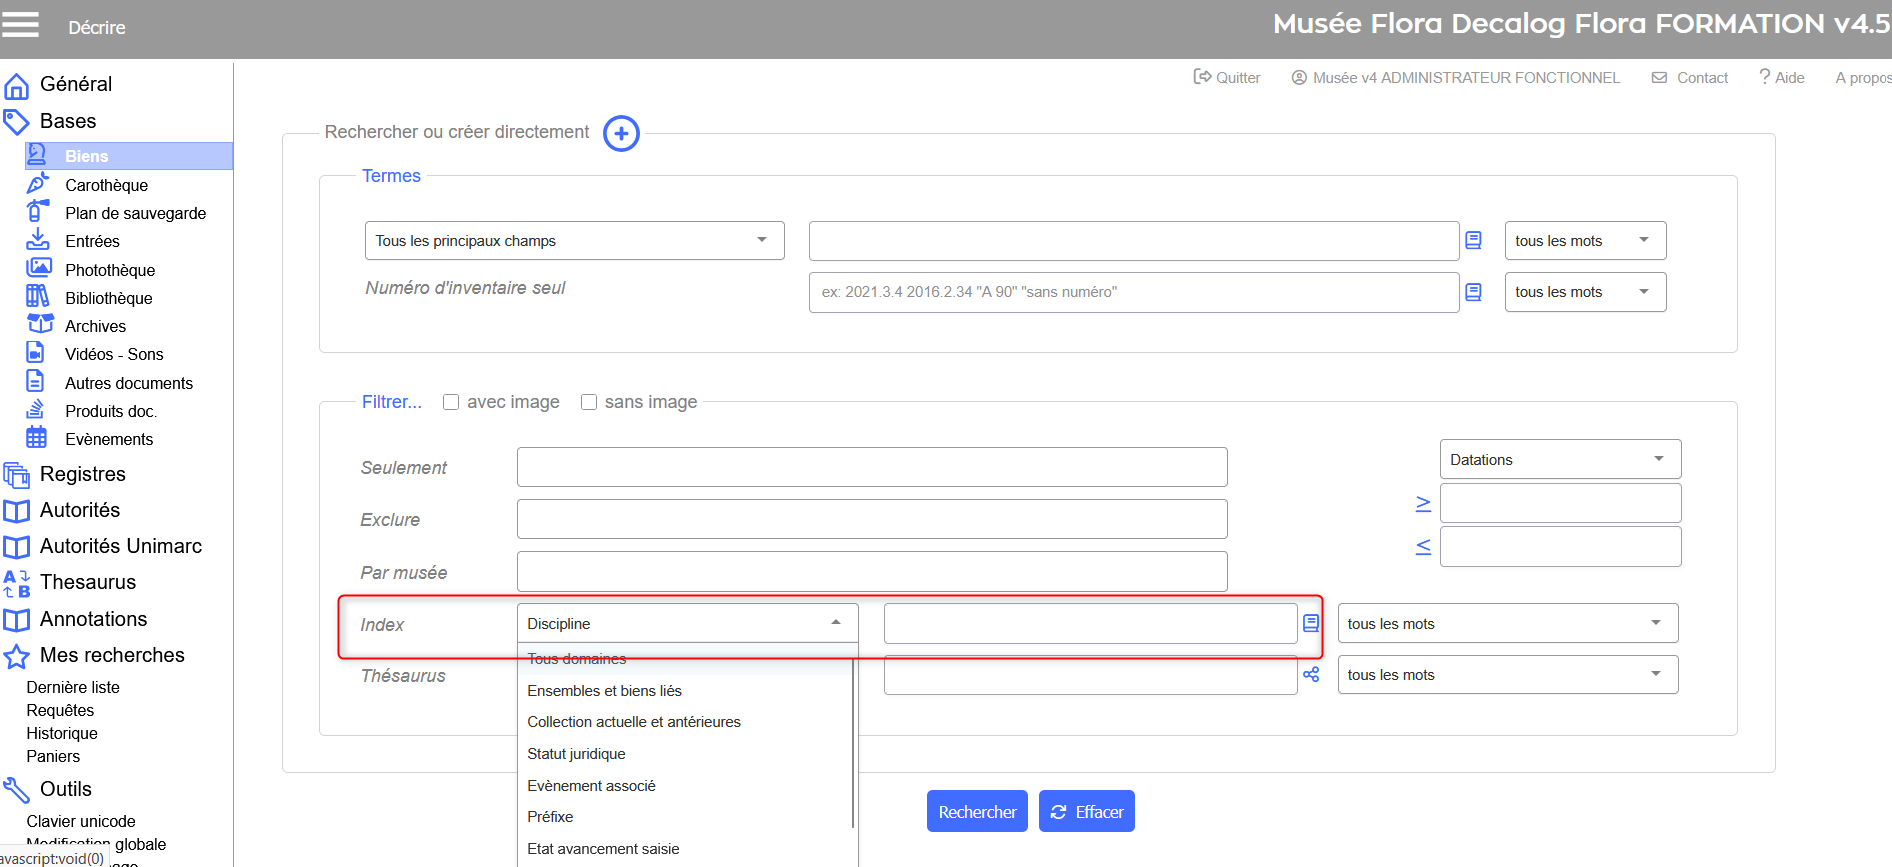Open the Datations dropdown
This screenshot has width=1892, height=867.
pyautogui.click(x=1559, y=460)
